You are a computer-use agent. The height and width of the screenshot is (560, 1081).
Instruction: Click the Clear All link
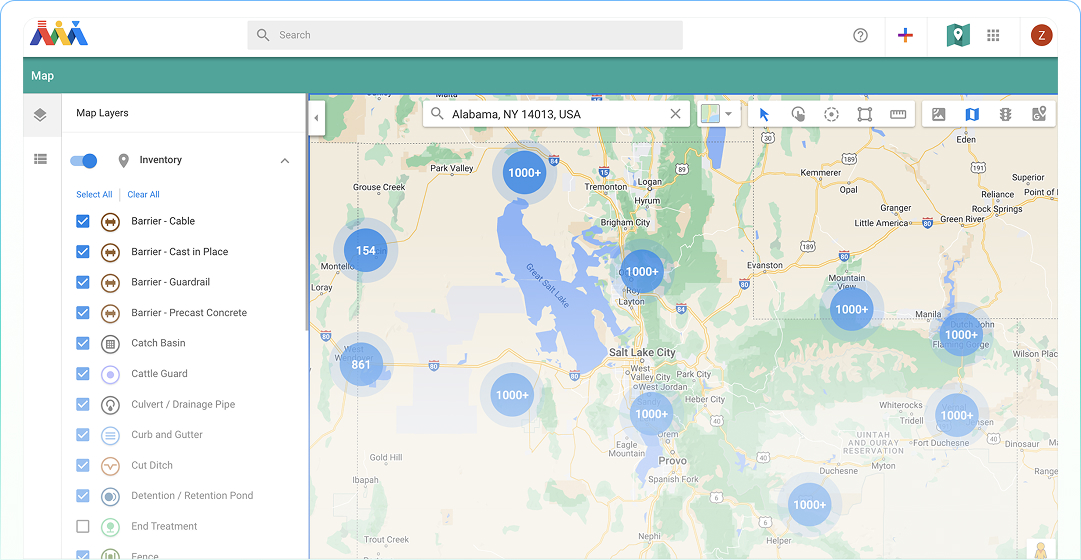click(143, 194)
